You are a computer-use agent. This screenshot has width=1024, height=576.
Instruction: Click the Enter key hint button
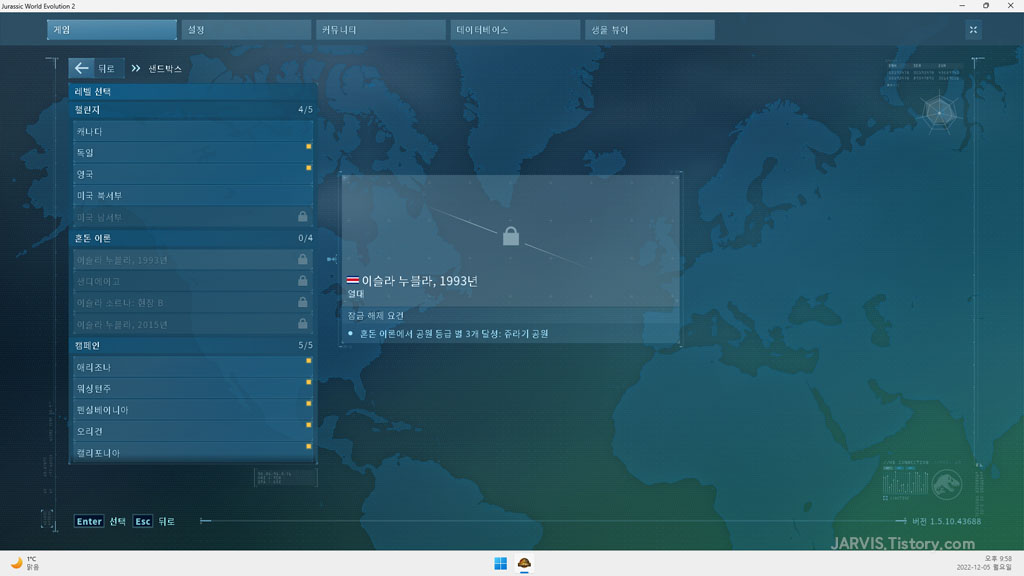coord(89,521)
